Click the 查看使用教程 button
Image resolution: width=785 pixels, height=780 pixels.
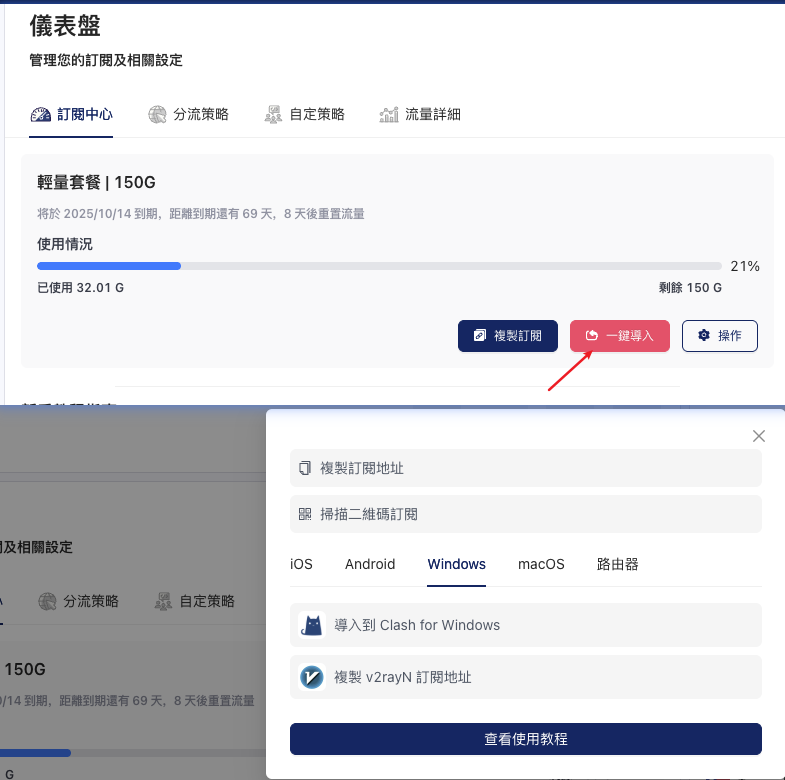pyautogui.click(x=526, y=739)
